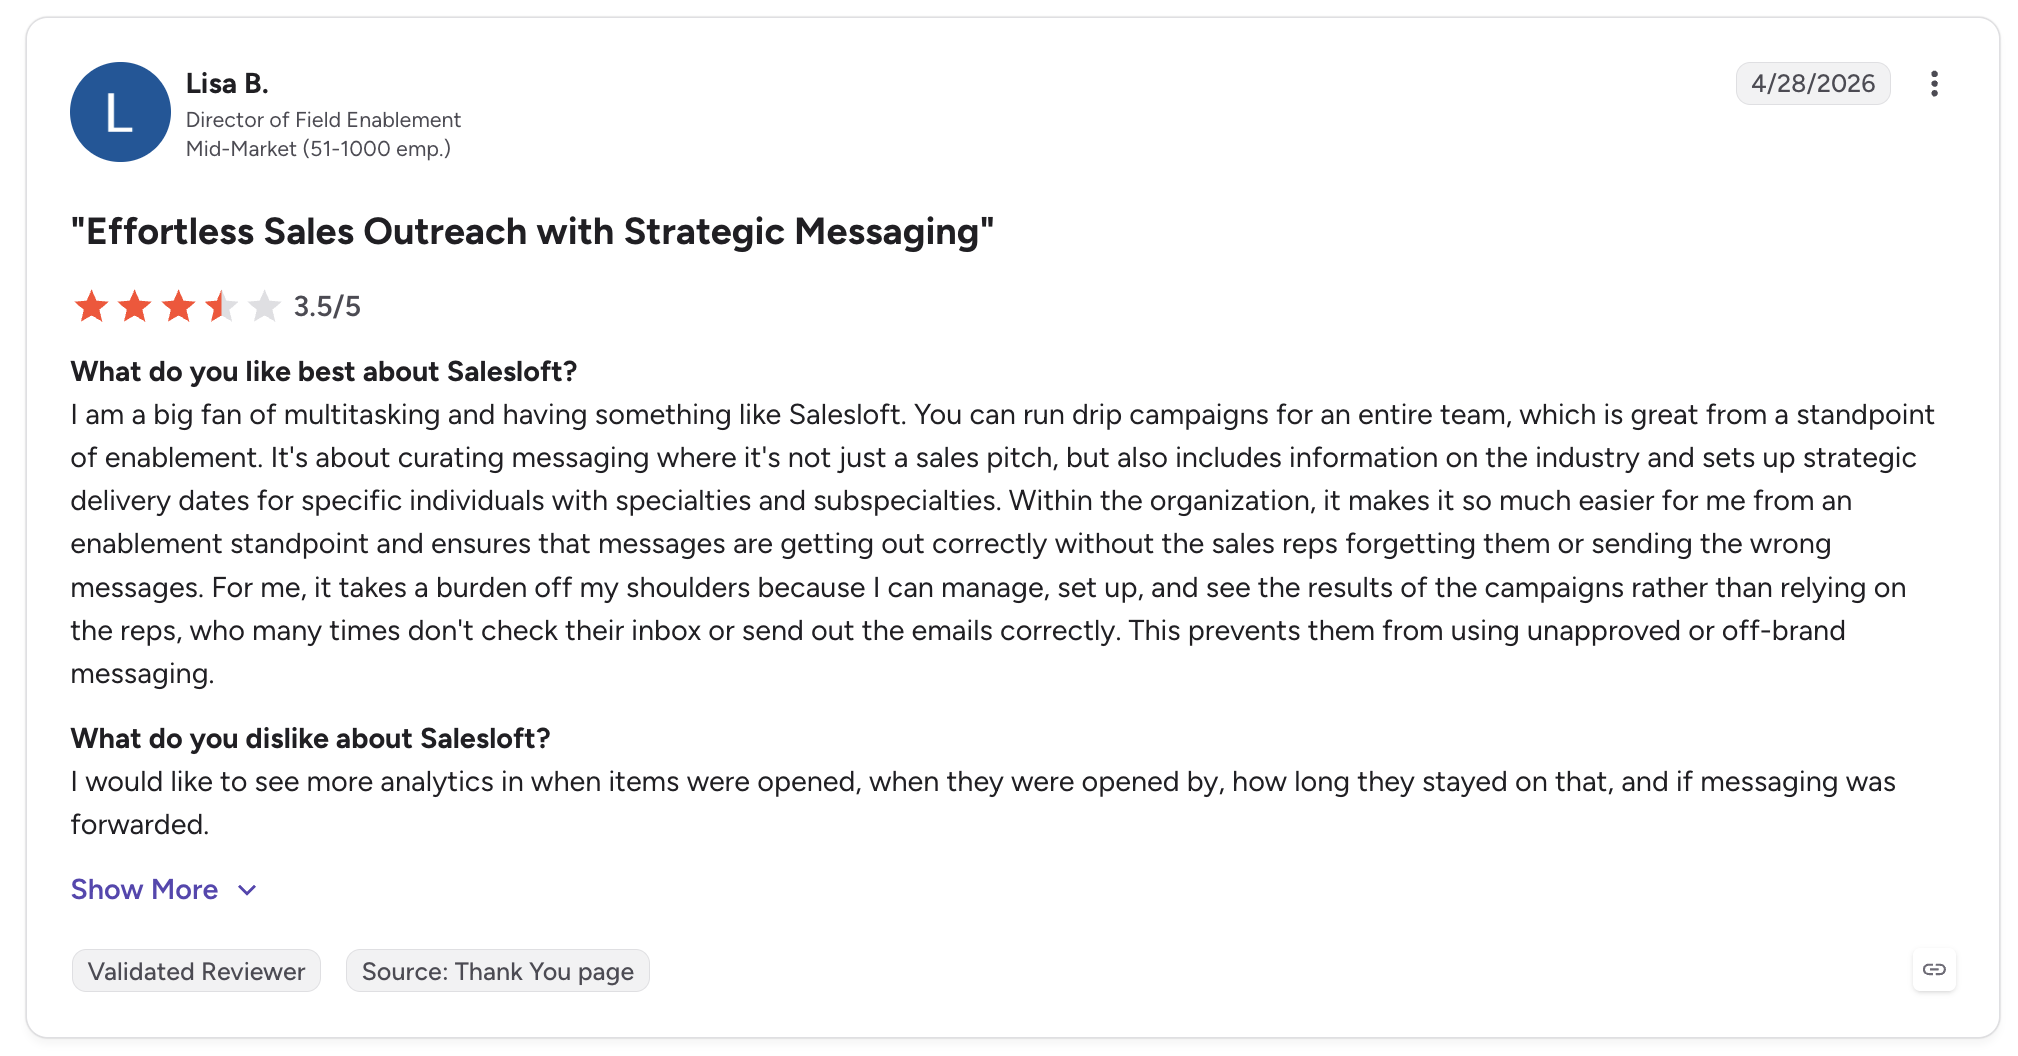Image resolution: width=2018 pixels, height=1056 pixels.
Task: Click the third rating star
Action: pos(178,306)
